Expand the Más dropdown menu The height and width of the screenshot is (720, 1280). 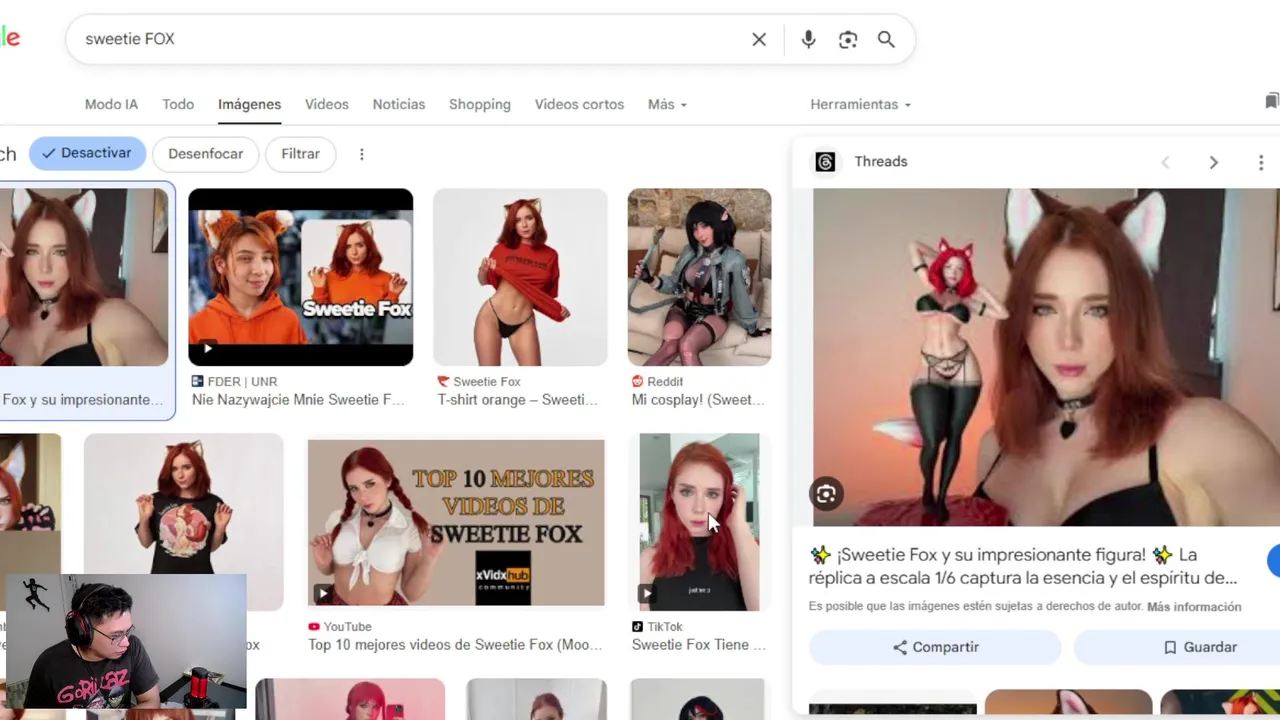coord(667,104)
